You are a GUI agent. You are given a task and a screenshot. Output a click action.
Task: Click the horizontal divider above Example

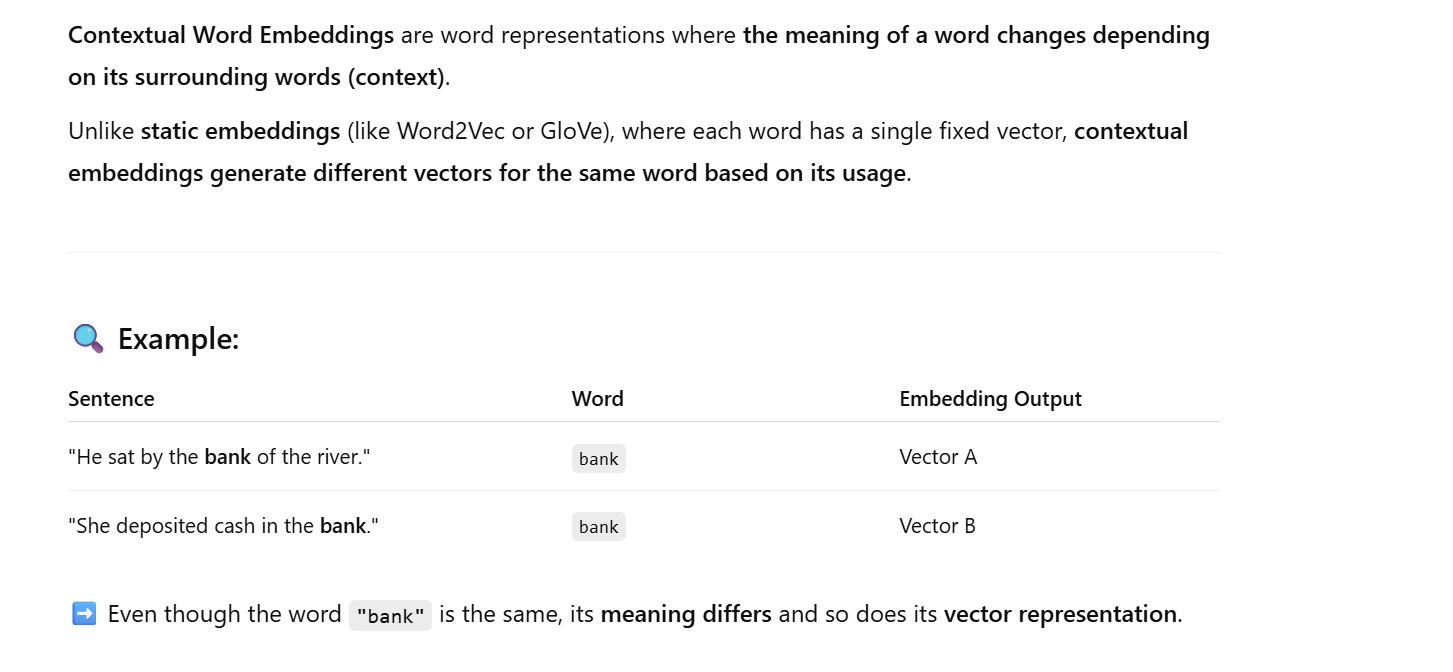(x=644, y=253)
